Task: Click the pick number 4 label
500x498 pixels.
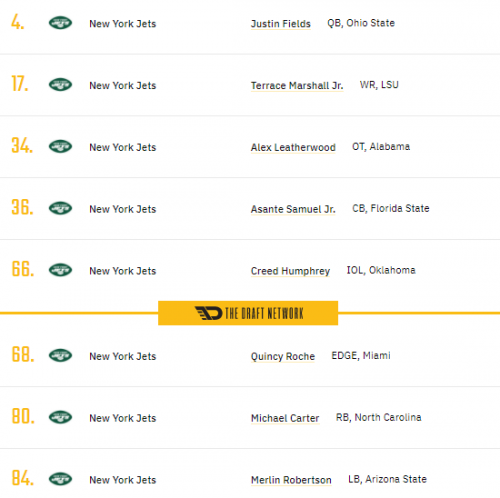Action: tap(18, 22)
